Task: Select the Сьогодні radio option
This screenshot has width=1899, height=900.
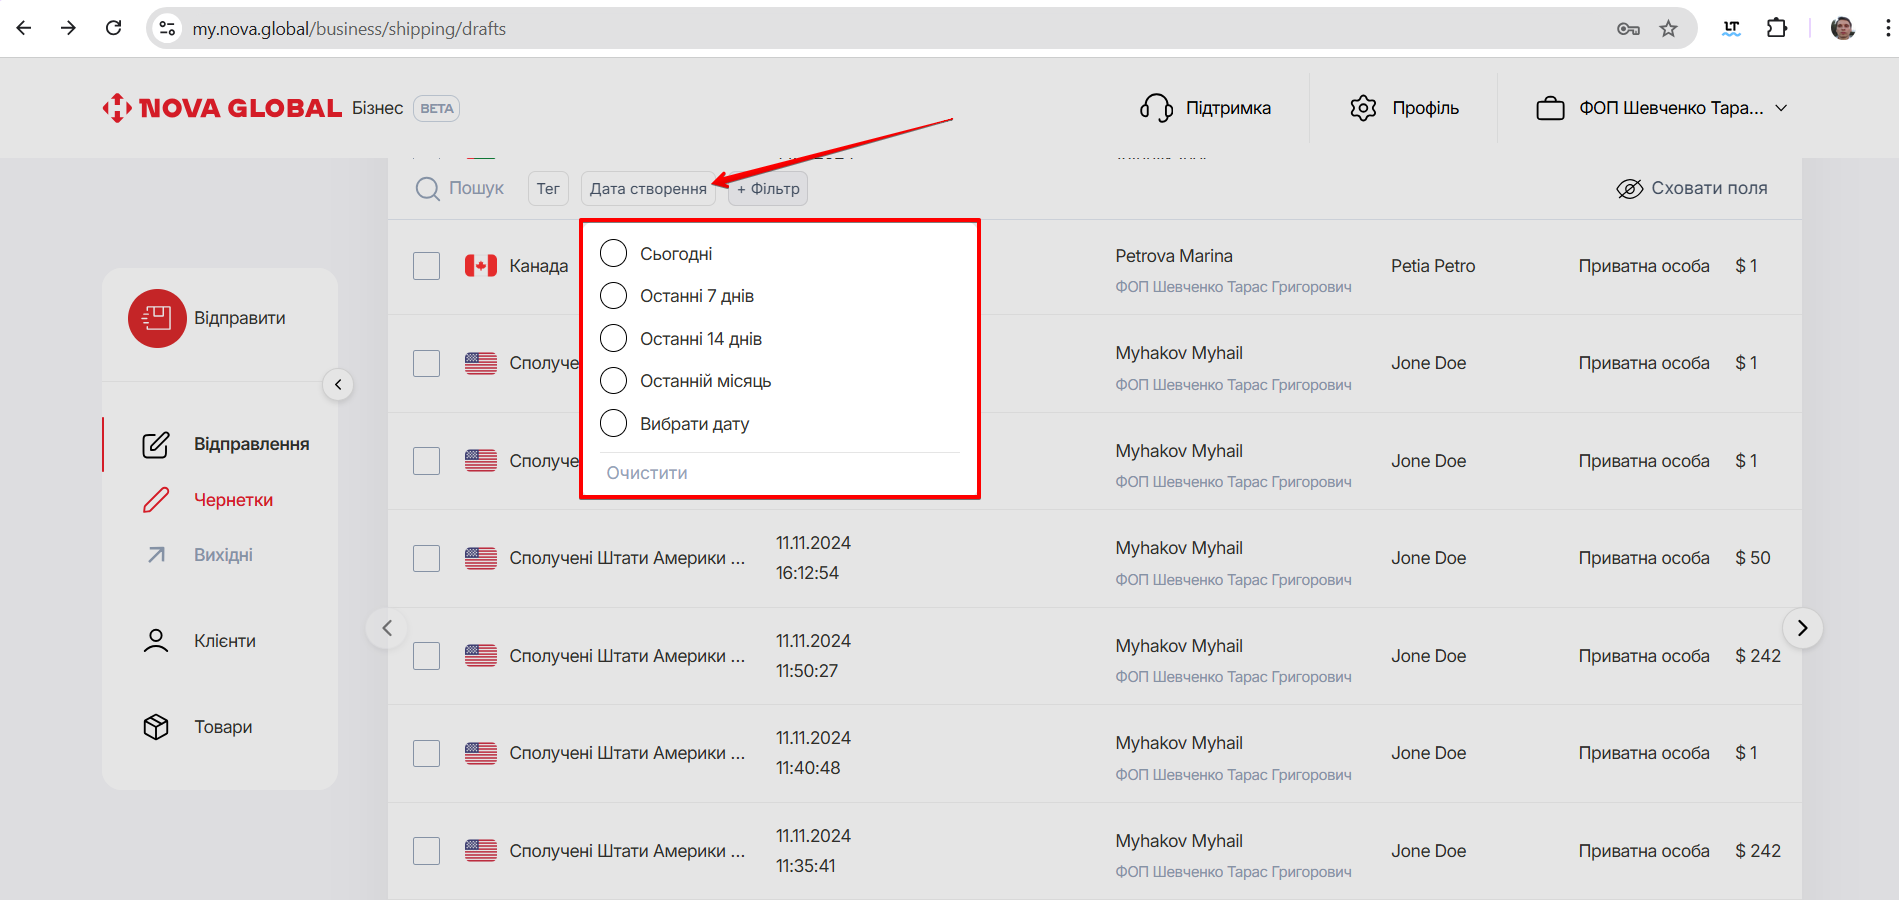Action: tap(613, 254)
